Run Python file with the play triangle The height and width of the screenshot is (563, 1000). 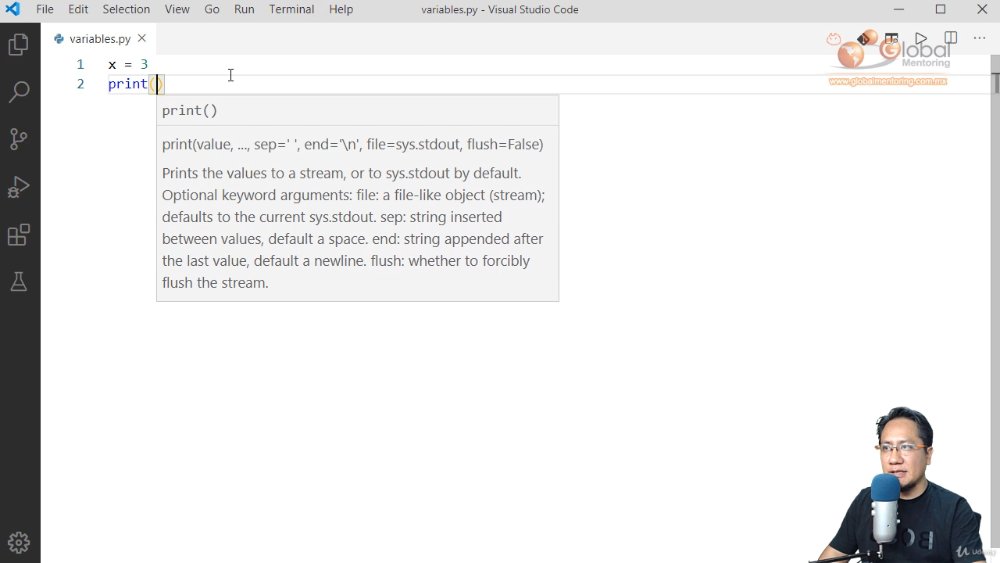[x=920, y=39]
